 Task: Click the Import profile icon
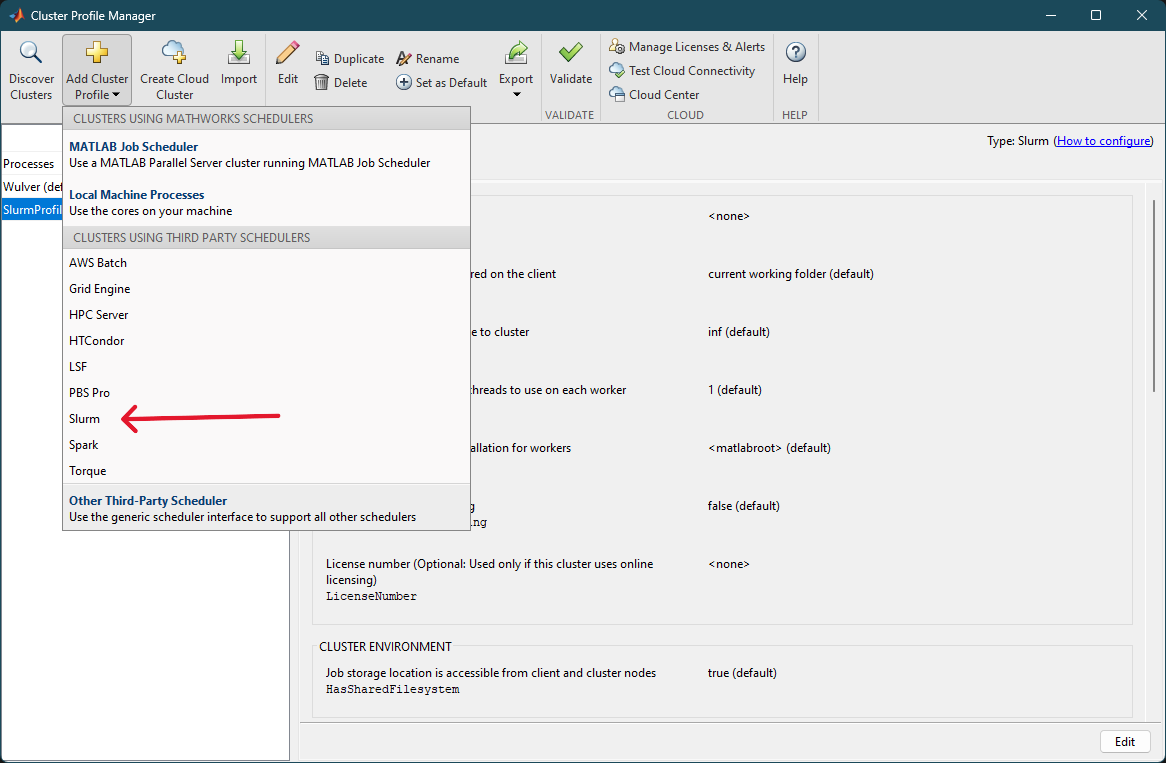tap(239, 53)
